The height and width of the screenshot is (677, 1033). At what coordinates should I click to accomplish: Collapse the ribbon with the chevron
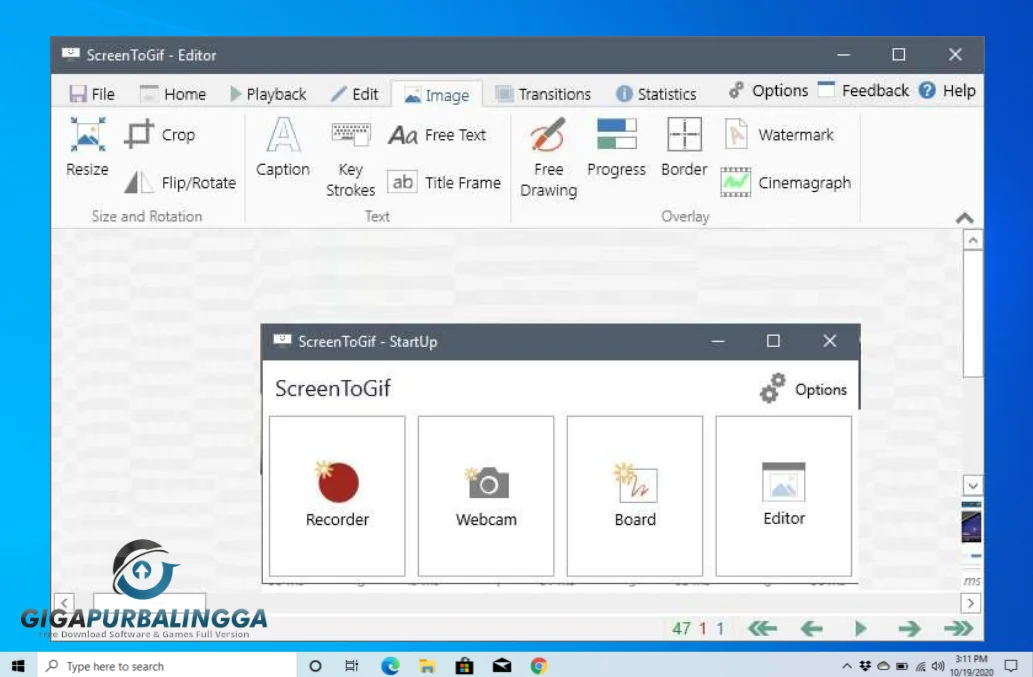(x=964, y=218)
